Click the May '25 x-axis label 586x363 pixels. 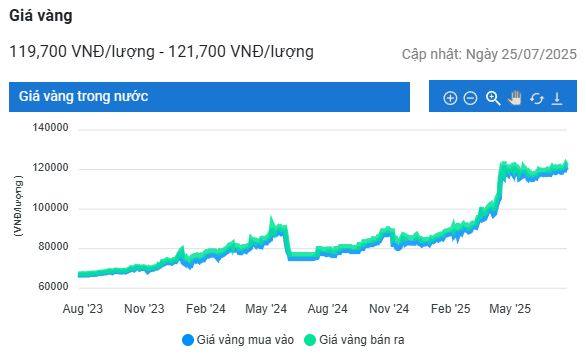pos(510,309)
